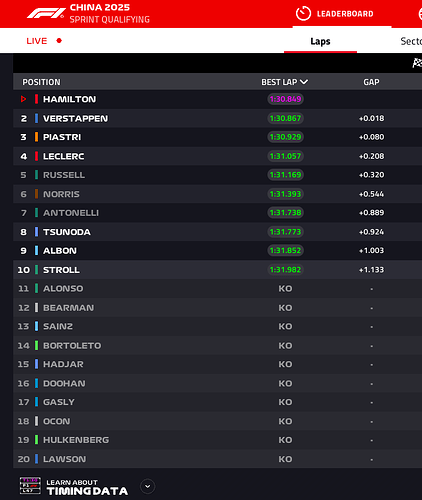Click Piastri's orange team colour bar
Image resolution: width=422 pixels, height=500 pixels.
pos(36,137)
